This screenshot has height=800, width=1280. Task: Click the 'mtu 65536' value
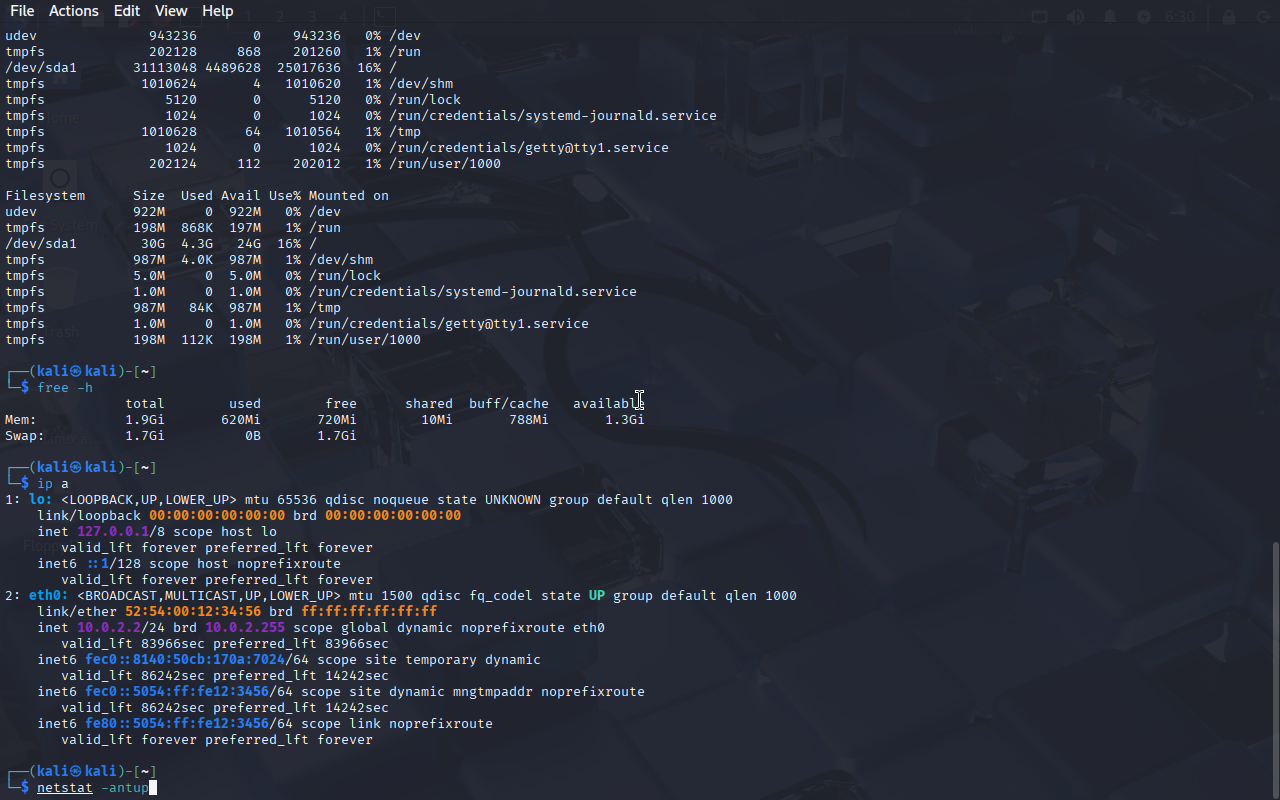point(281,500)
